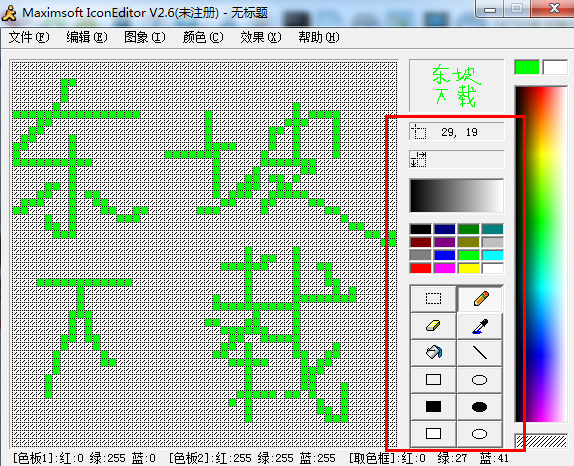Screen dimensions: 574x466
Task: Click the [取色框] status bar entry
Action: pyautogui.click(x=428, y=458)
